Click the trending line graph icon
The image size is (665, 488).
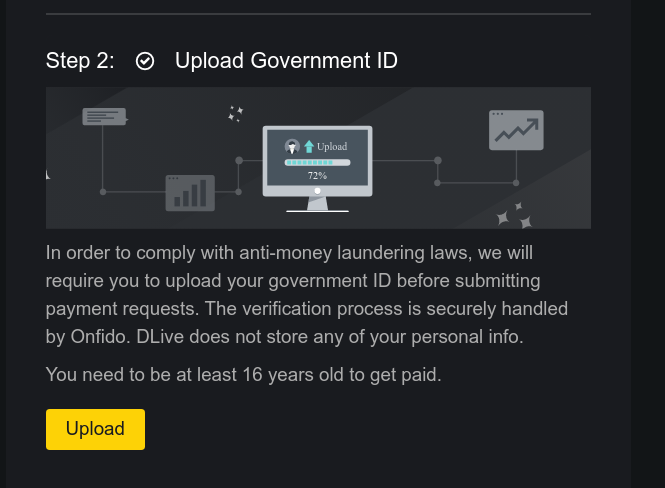(516, 130)
